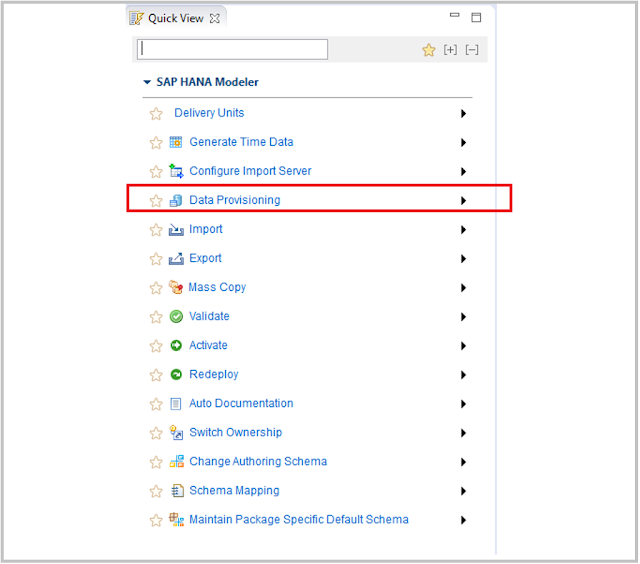Click the Data Provisioning database icon
The image size is (640, 564).
(176, 200)
